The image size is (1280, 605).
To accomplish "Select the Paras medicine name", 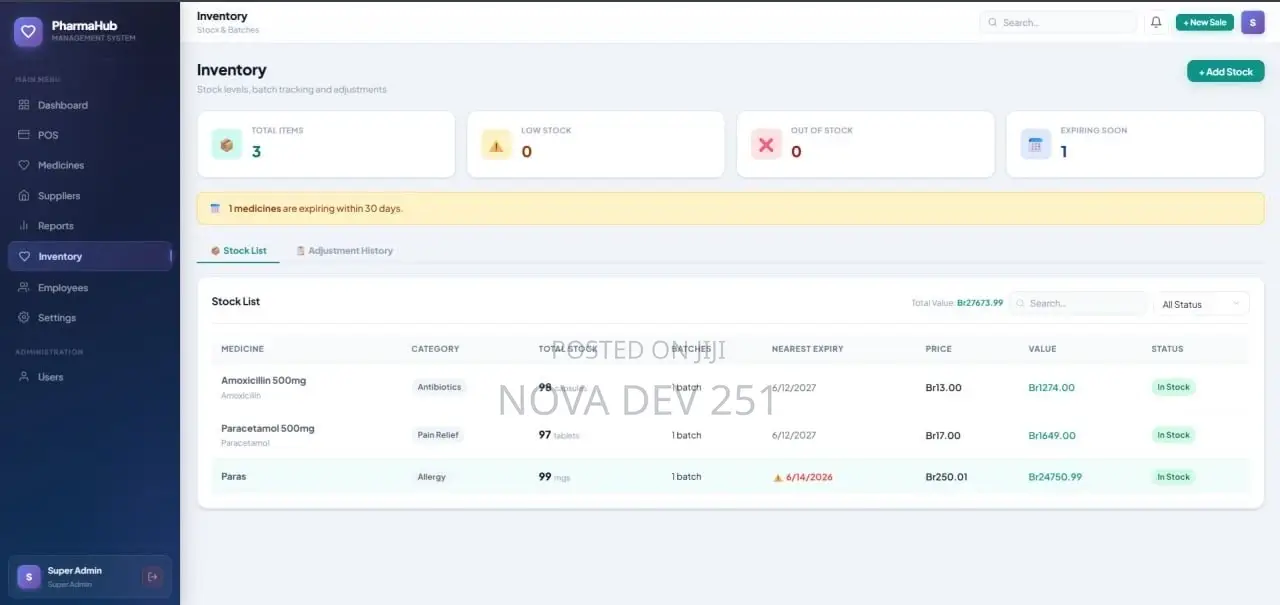I will [234, 477].
